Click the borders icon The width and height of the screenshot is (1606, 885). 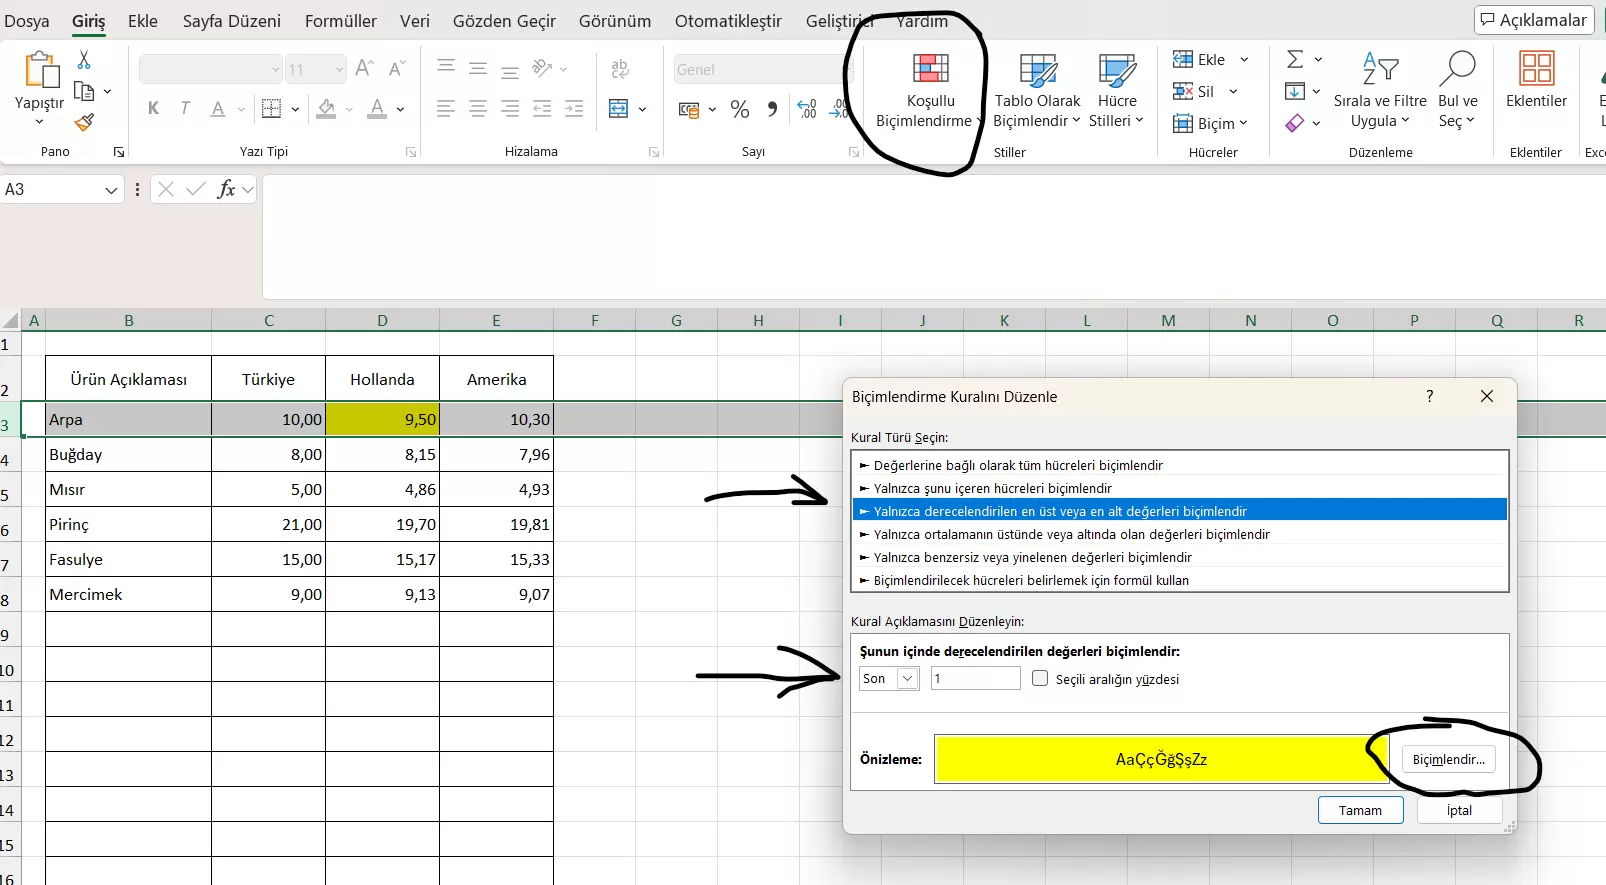[271, 109]
